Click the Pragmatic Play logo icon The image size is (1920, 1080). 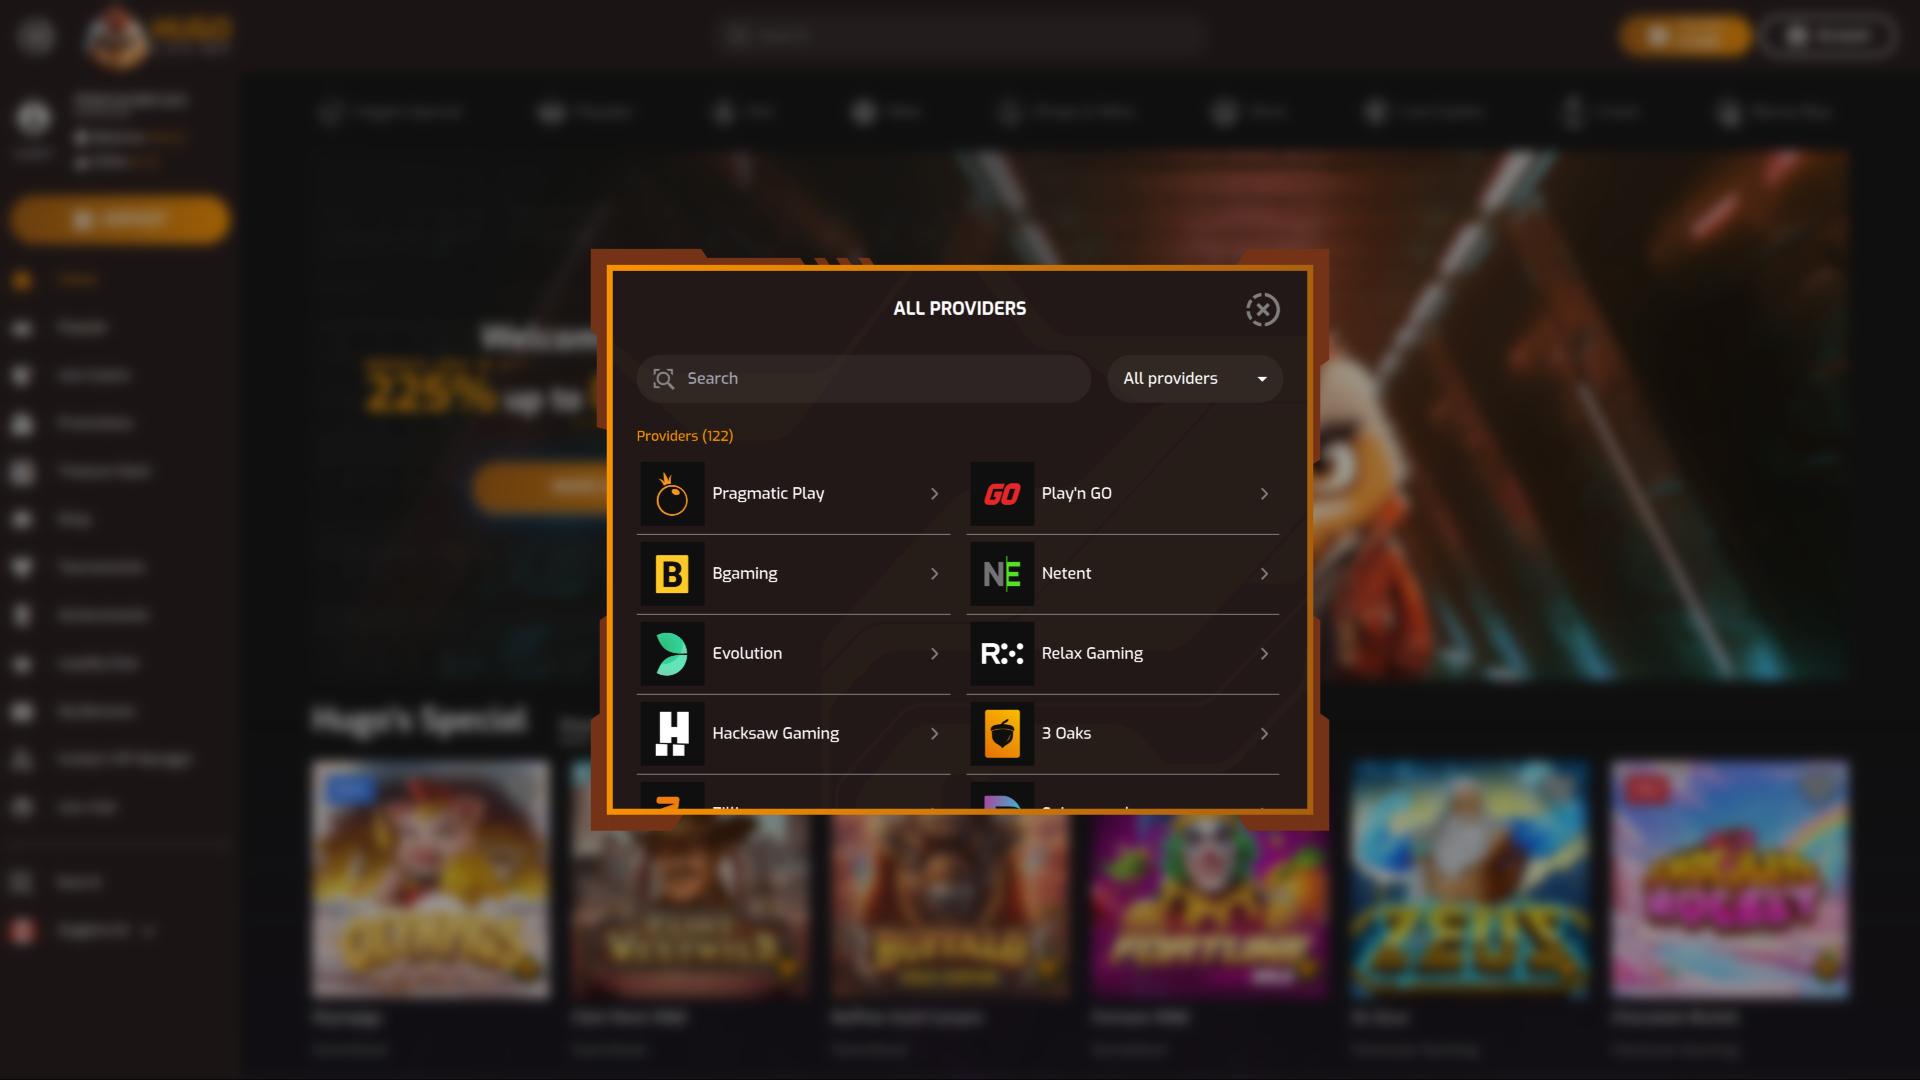[x=672, y=494]
